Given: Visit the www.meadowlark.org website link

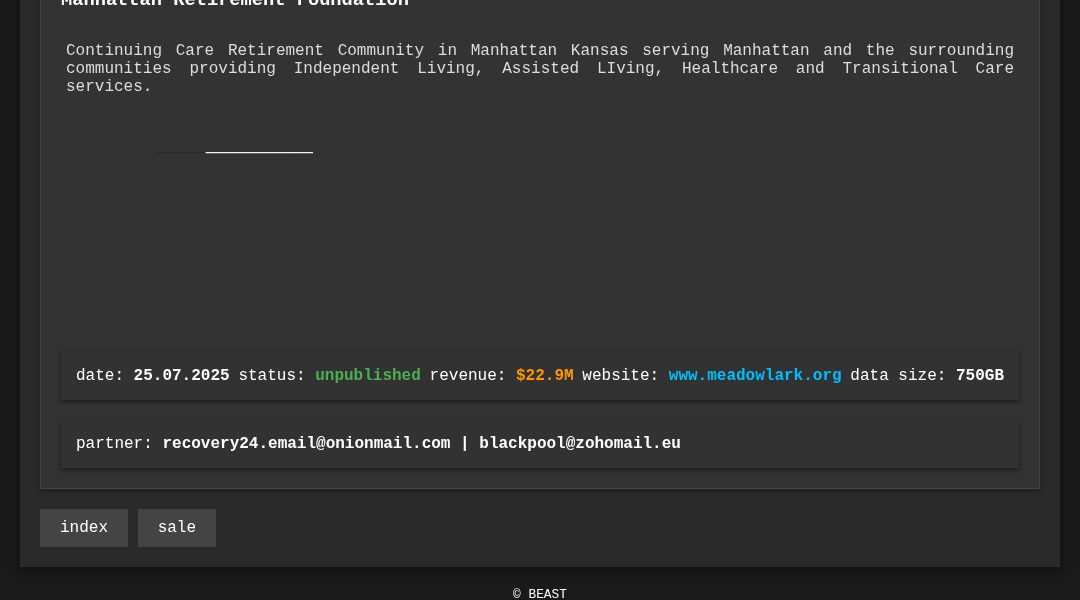Looking at the screenshot, I should click(755, 375).
